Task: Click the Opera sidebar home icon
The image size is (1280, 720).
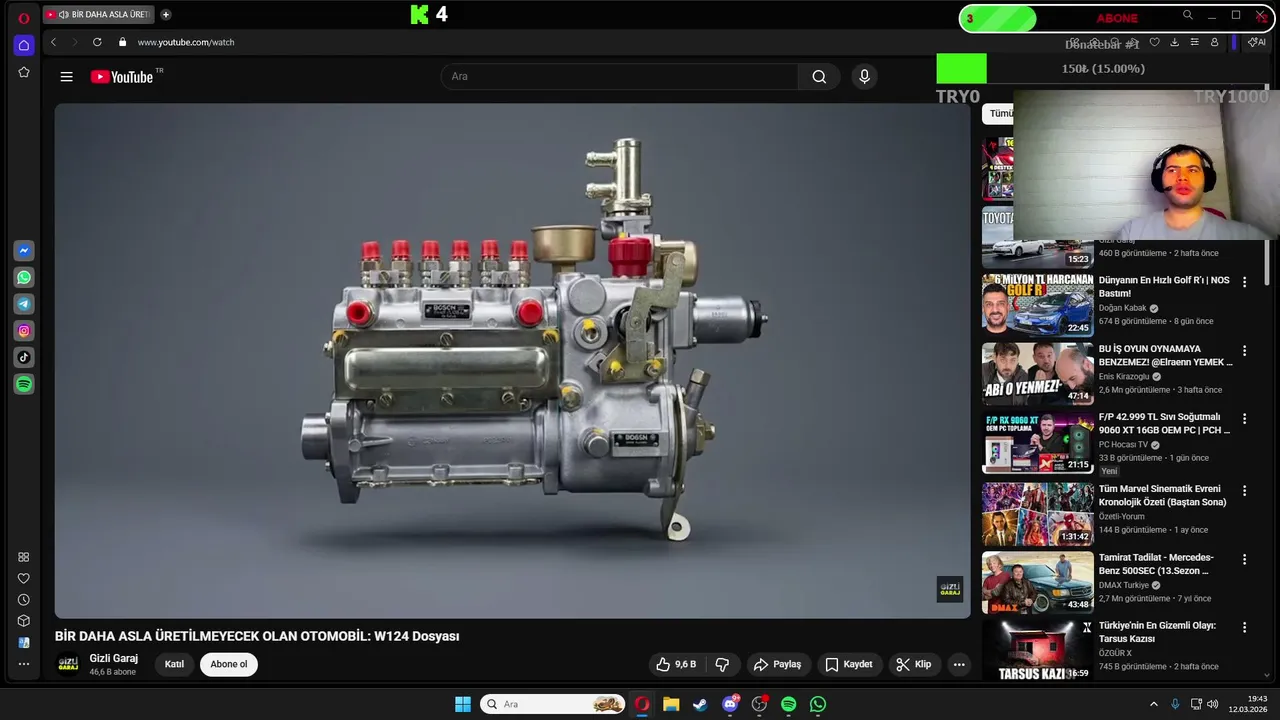Action: click(24, 45)
